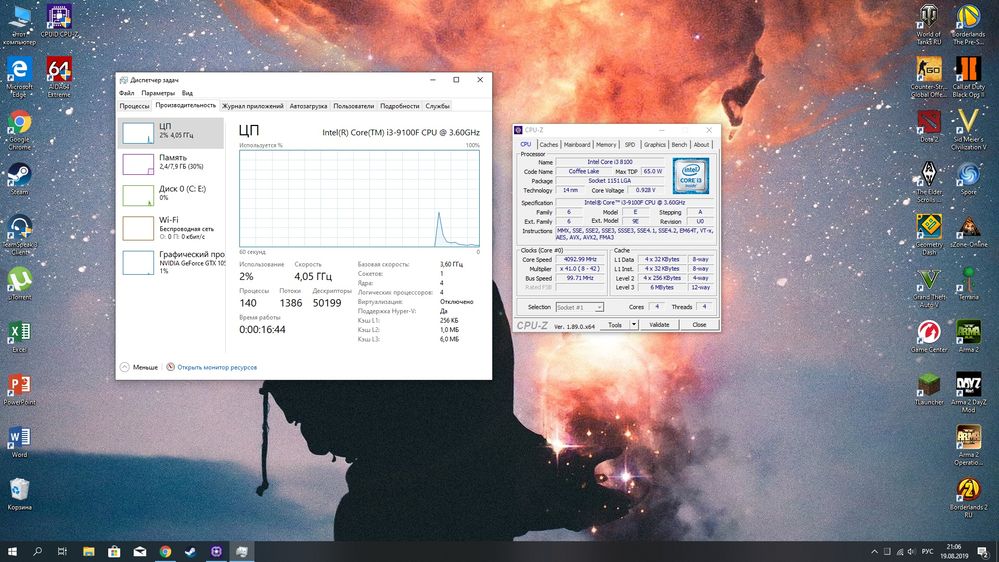Select Диск 0 (C: E:) item
The width and height of the screenshot is (999, 562).
pyautogui.click(x=171, y=195)
